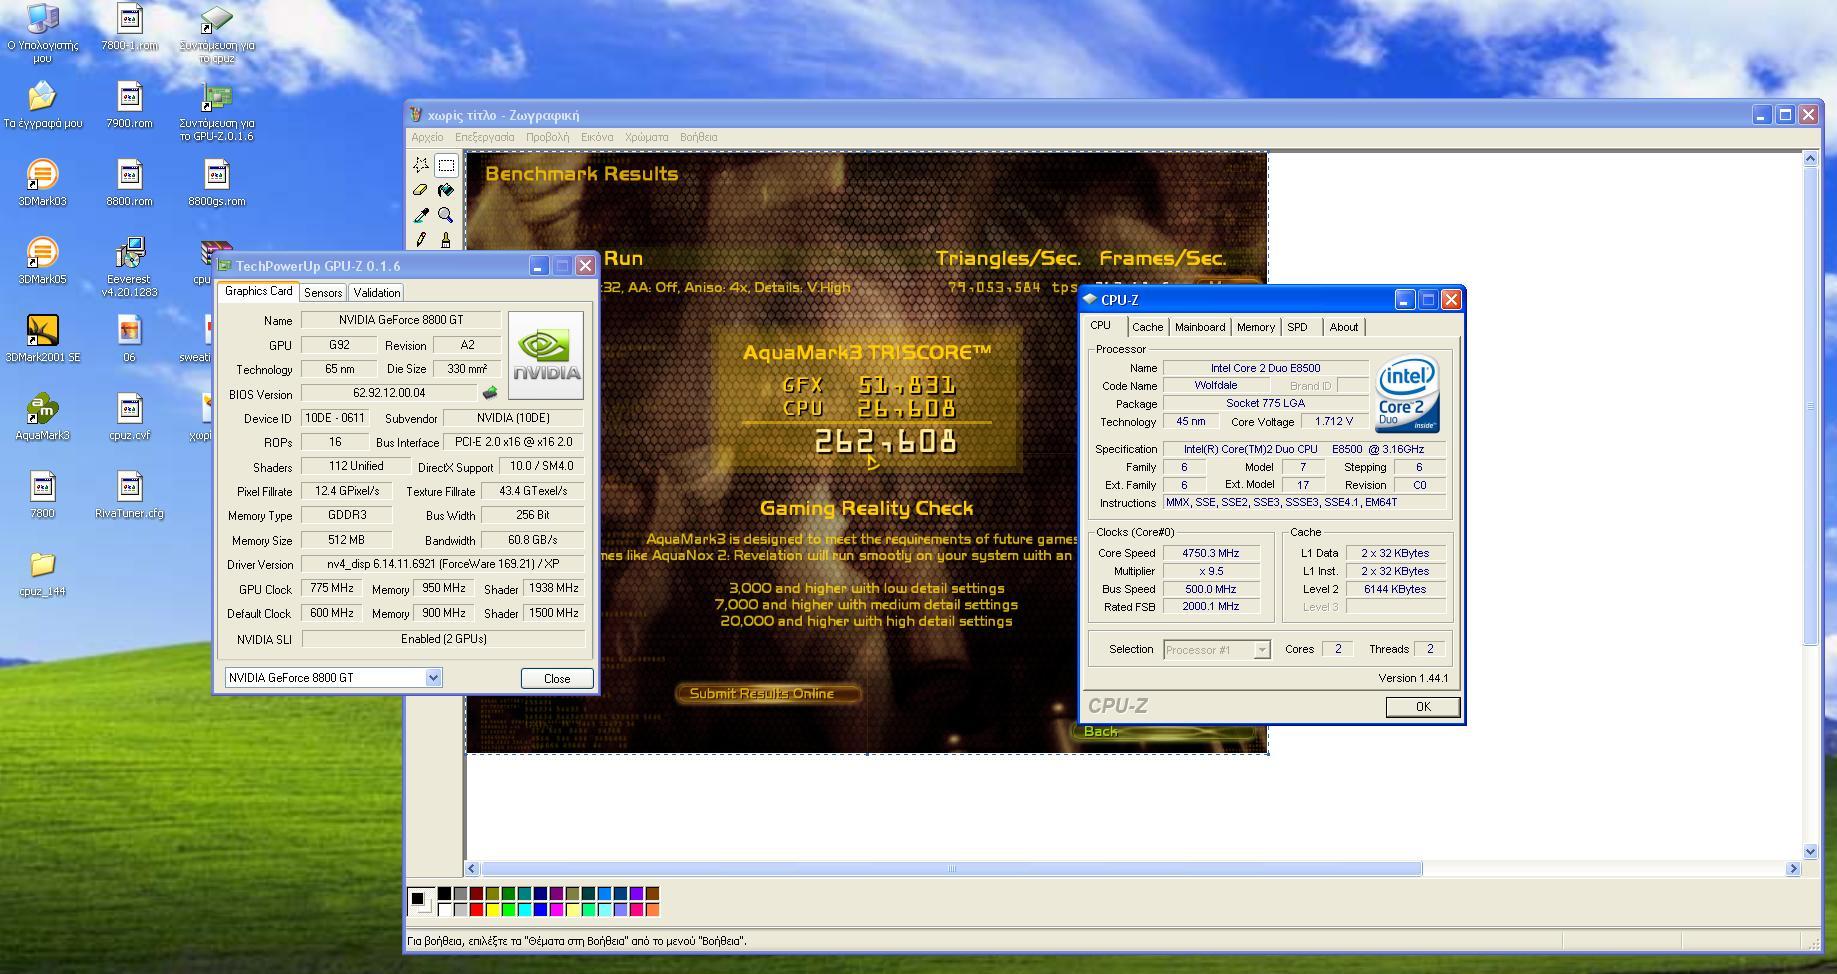The height and width of the screenshot is (974, 1837).
Task: Select the AquaMark3 desktop shortcut
Action: point(42,417)
